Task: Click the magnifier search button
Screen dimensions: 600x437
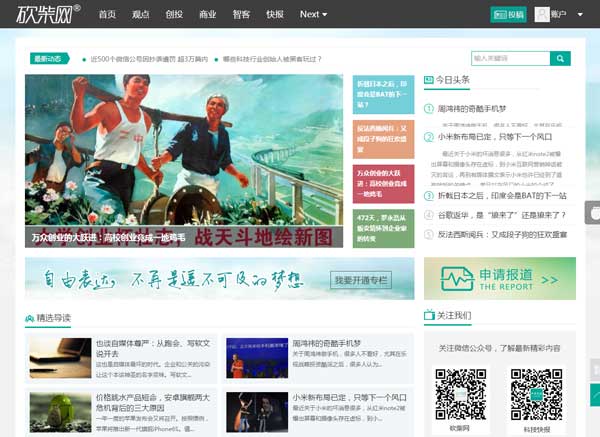Action: (560, 59)
